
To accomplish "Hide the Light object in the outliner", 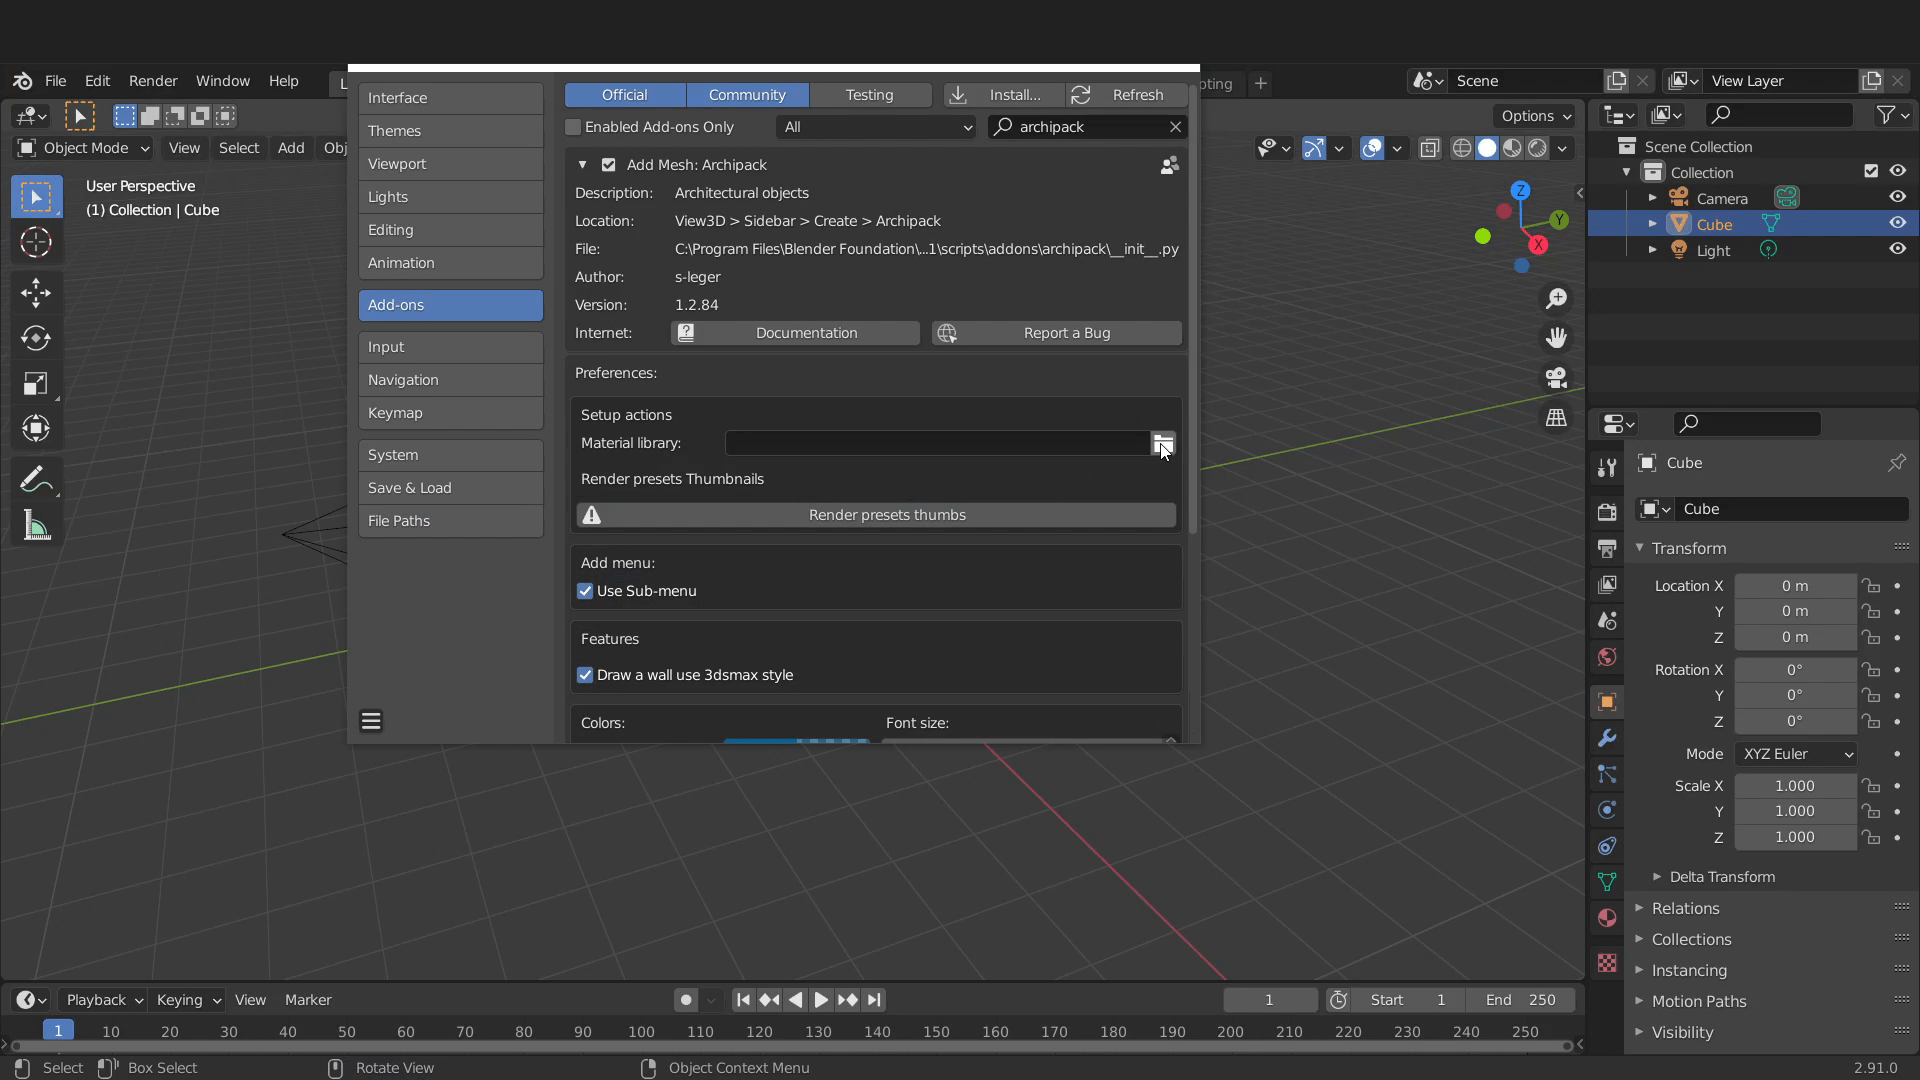I will [1897, 249].
